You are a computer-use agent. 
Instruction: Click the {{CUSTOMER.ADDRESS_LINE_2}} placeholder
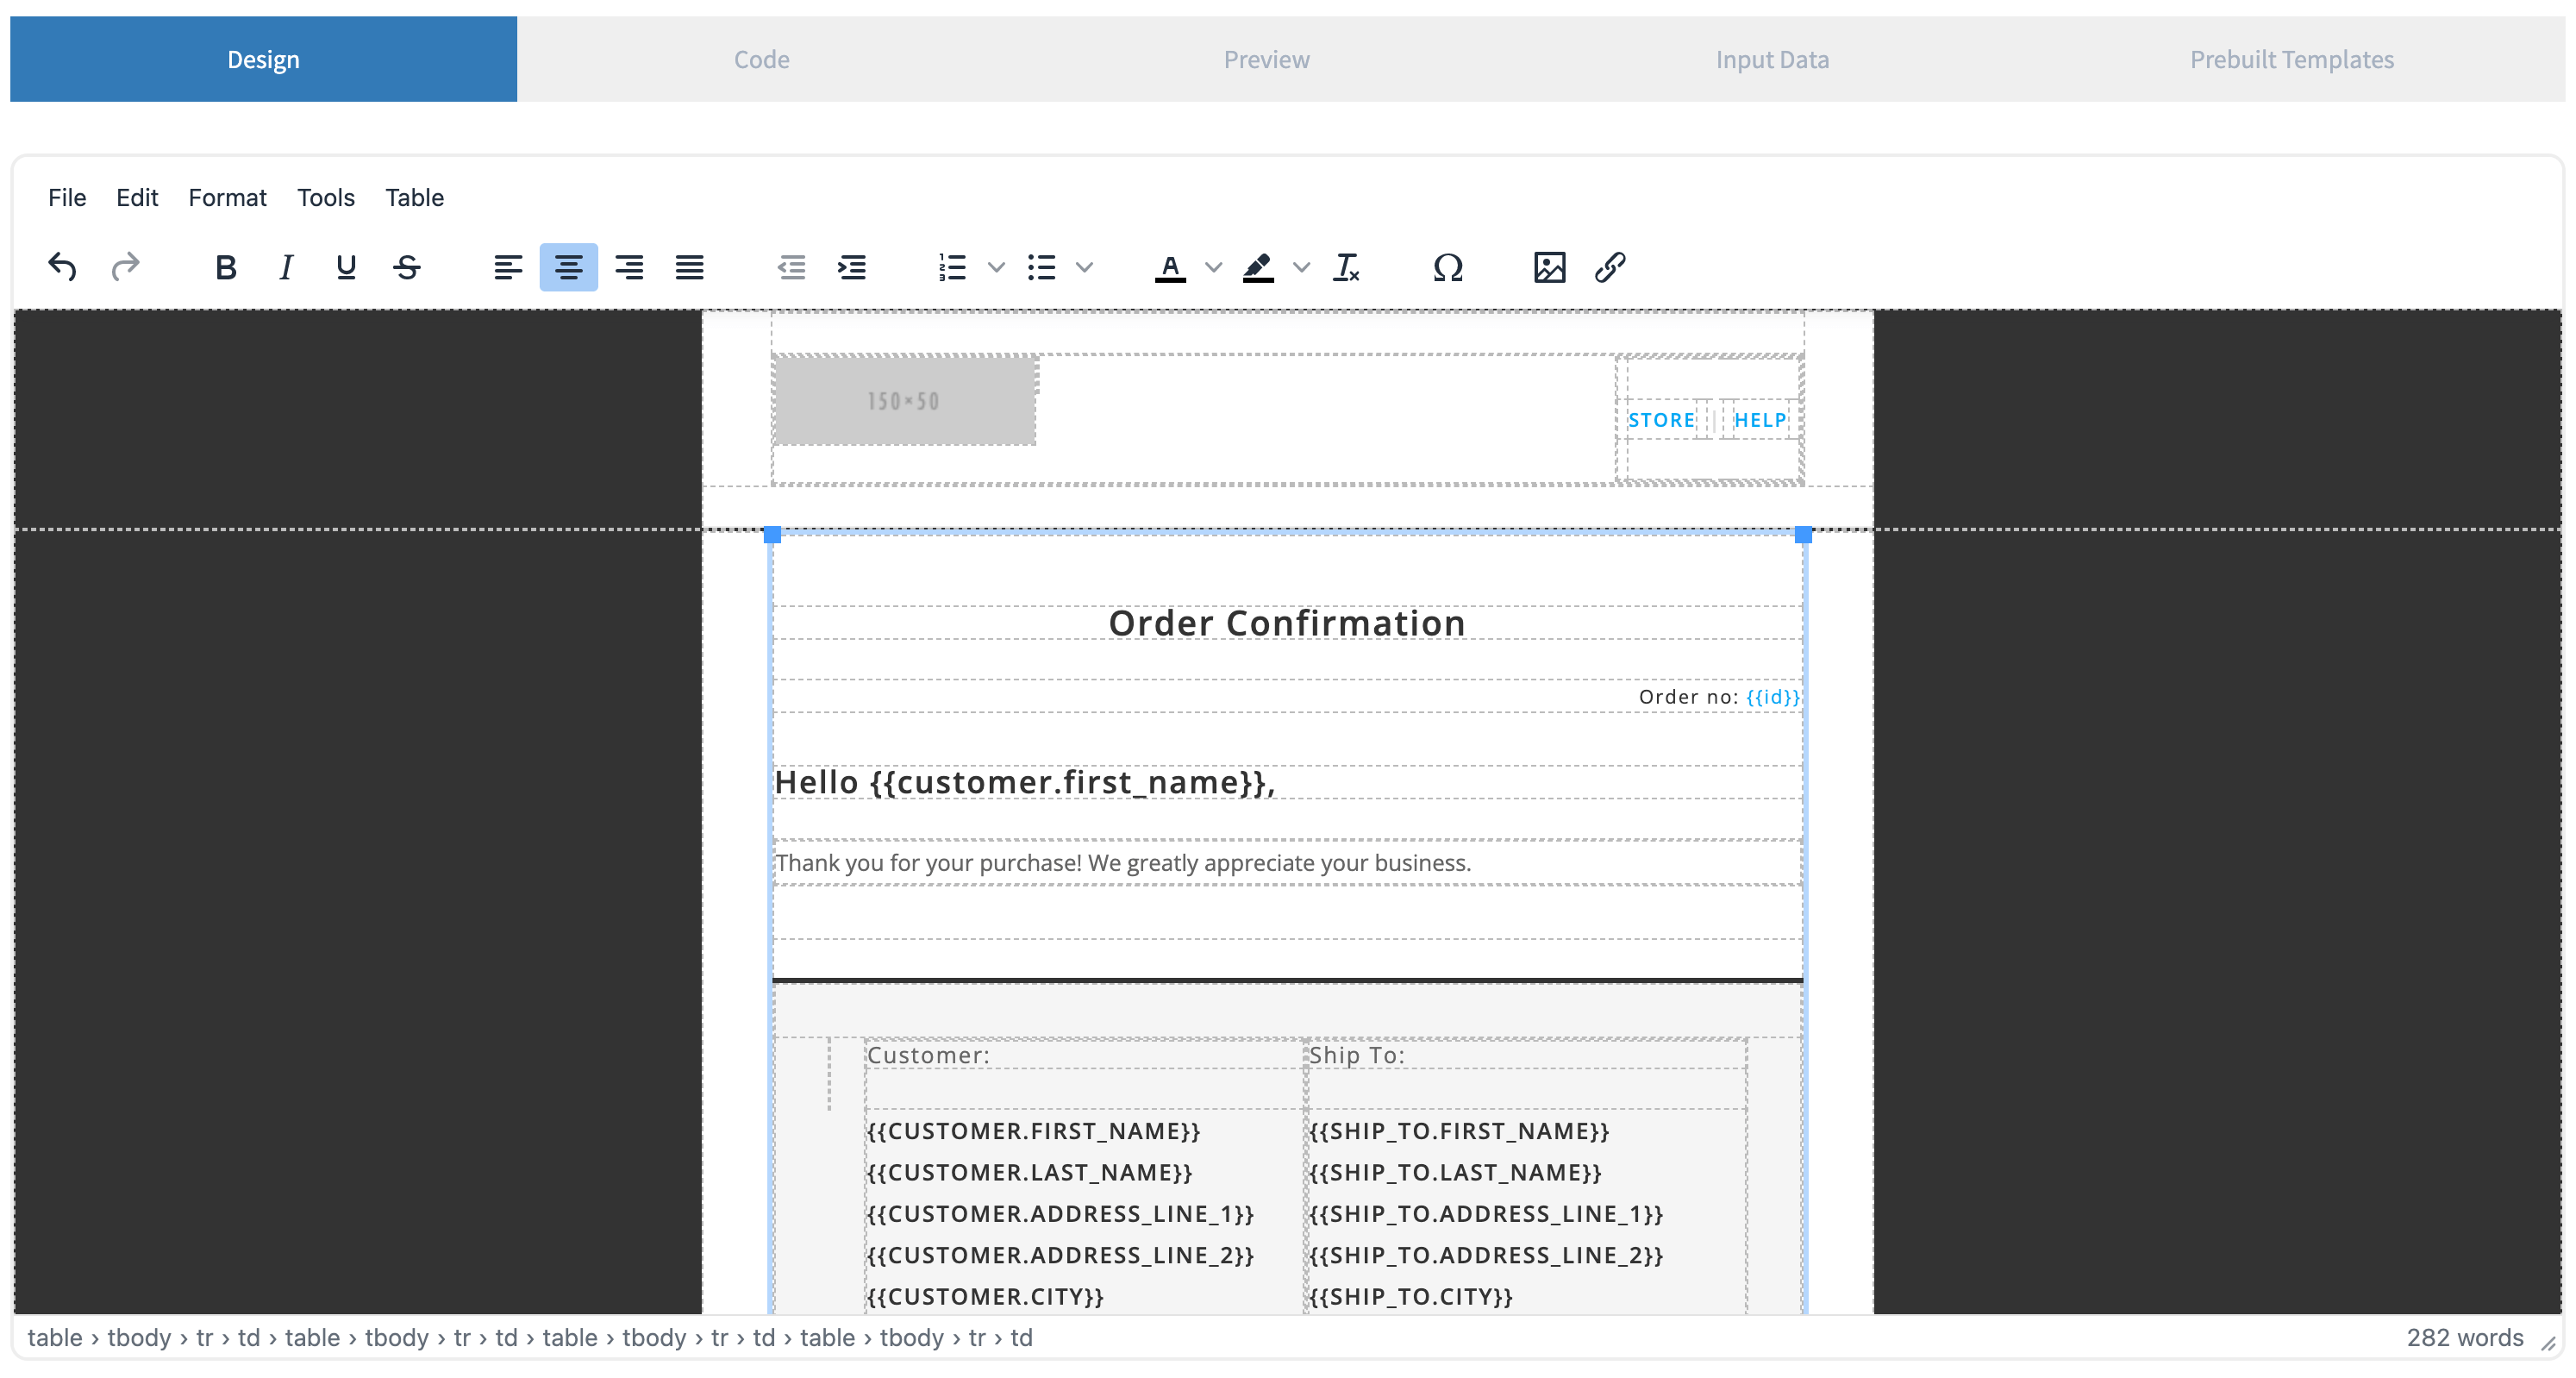(1060, 1255)
